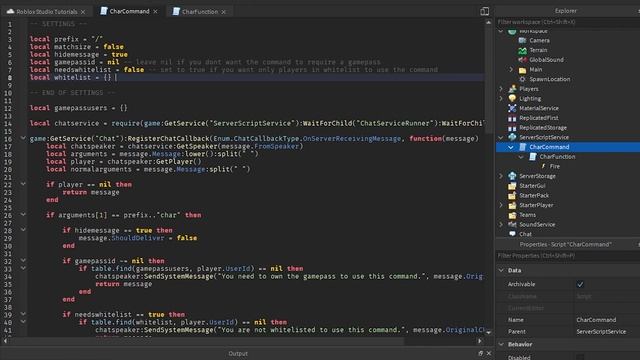The height and width of the screenshot is (360, 640).
Task: Collapse the ServerScriptService node
Action: pos(501,138)
